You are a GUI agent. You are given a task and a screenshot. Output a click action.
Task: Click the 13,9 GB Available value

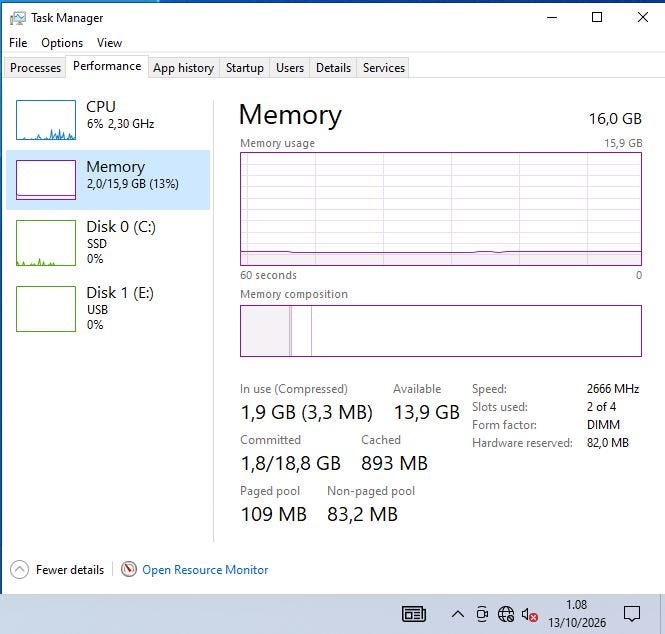tap(427, 412)
